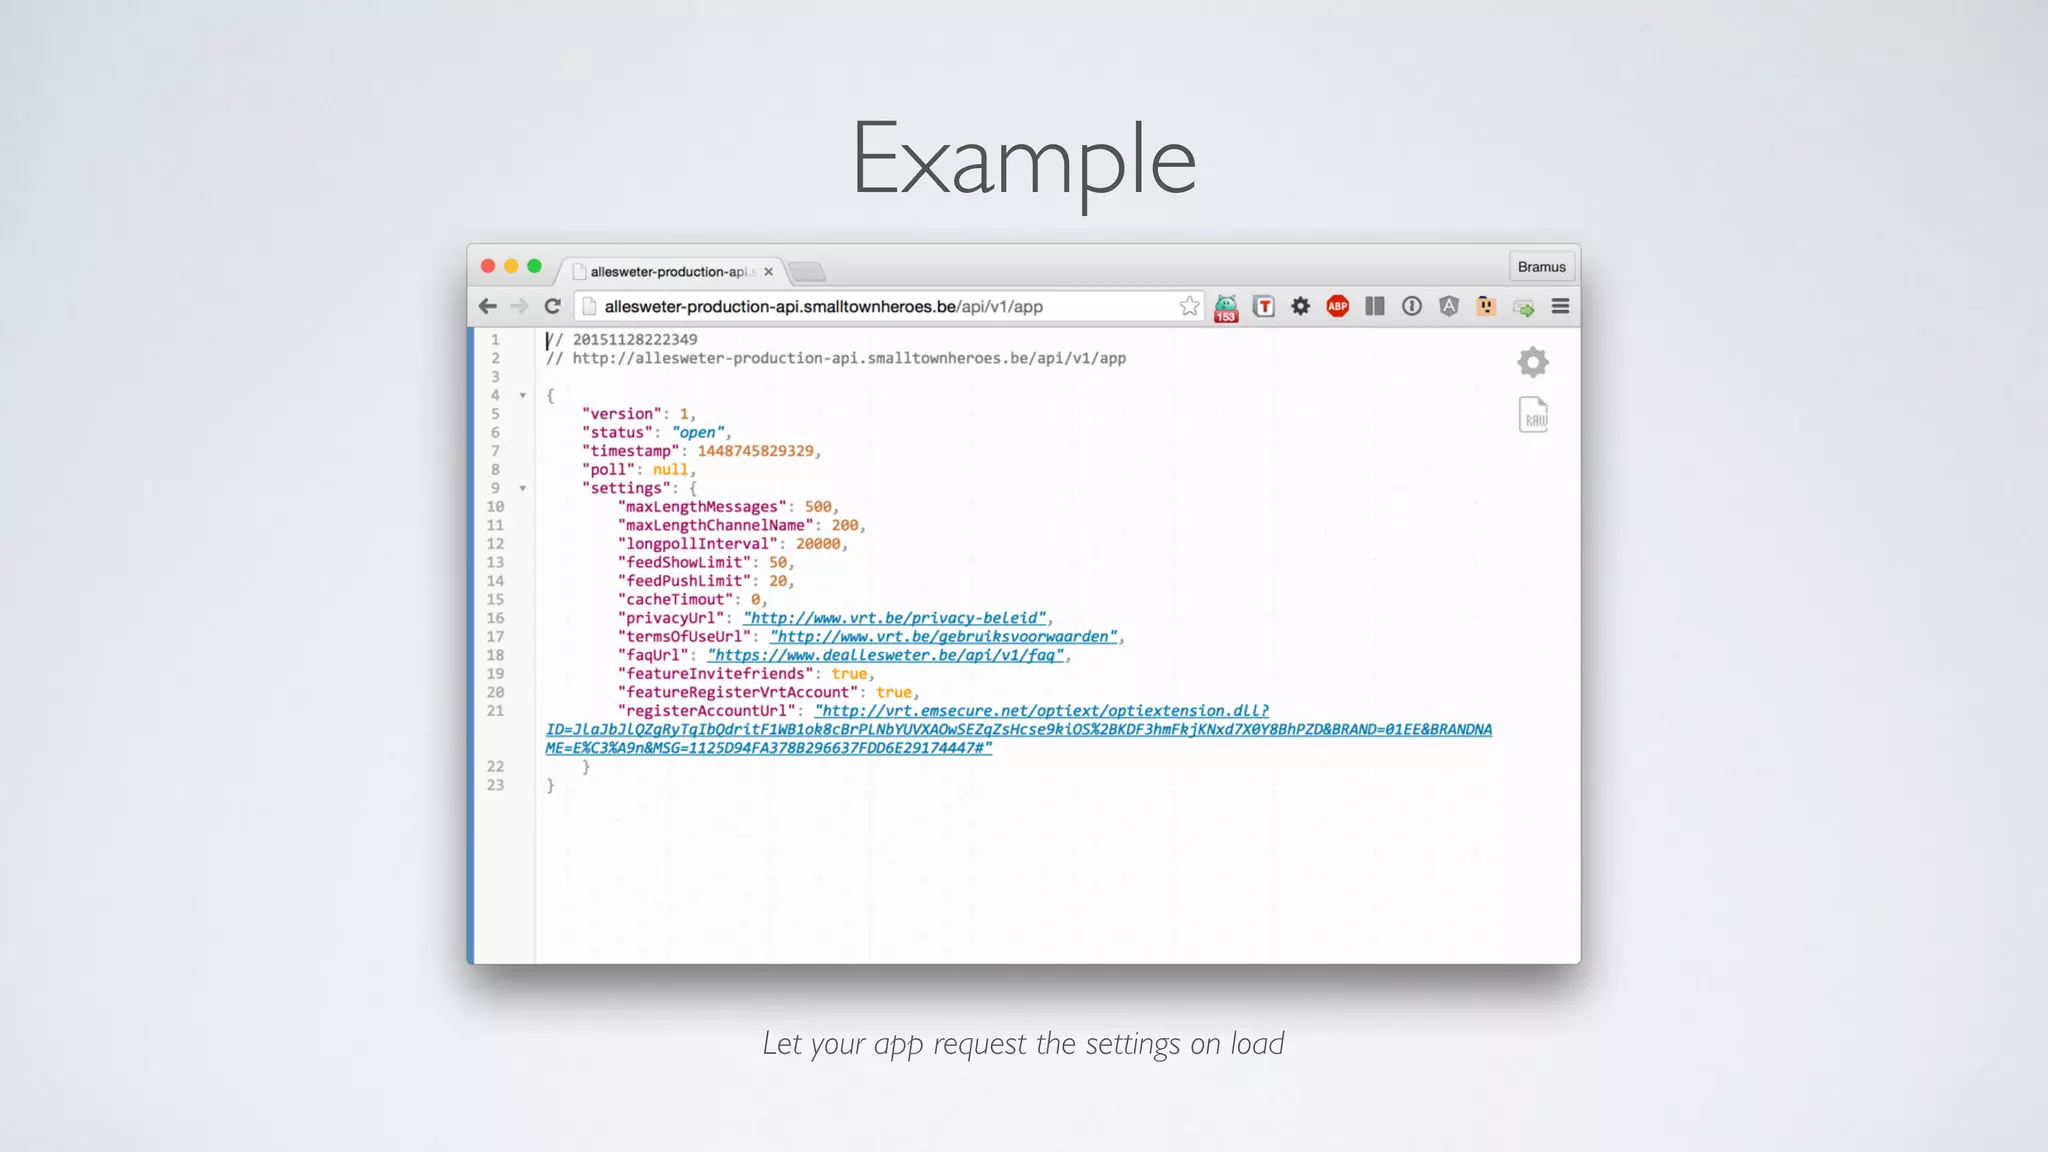
Task: Open the black gear extension in toolbar
Action: (1300, 306)
